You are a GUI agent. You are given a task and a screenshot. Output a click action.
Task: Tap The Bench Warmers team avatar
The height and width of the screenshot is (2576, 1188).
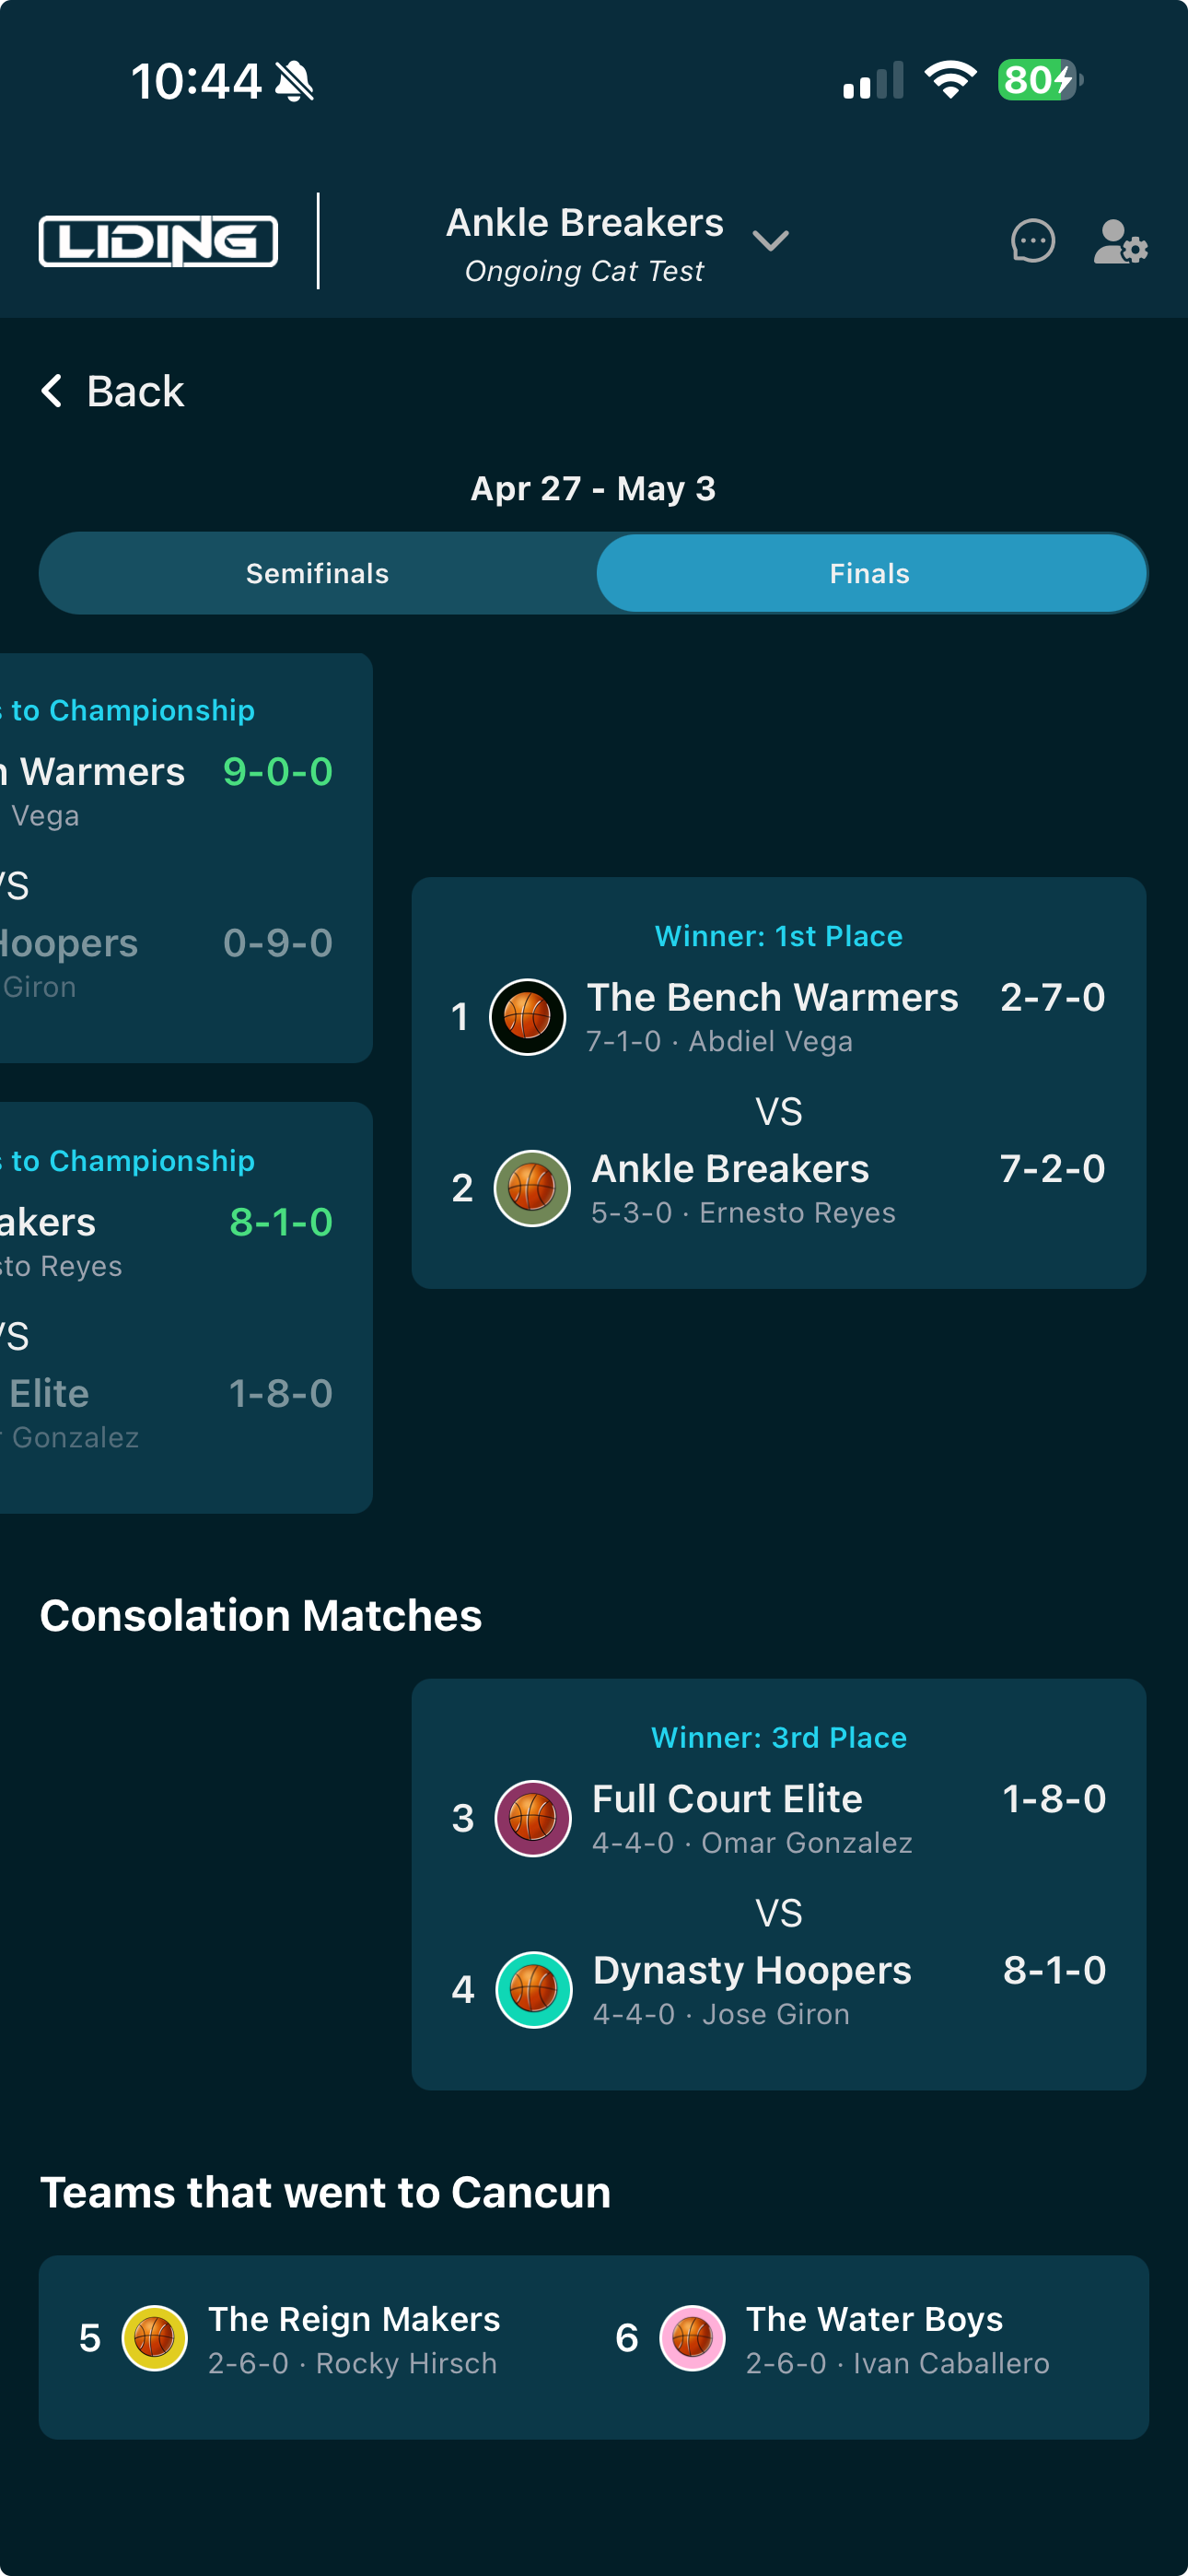[527, 1017]
